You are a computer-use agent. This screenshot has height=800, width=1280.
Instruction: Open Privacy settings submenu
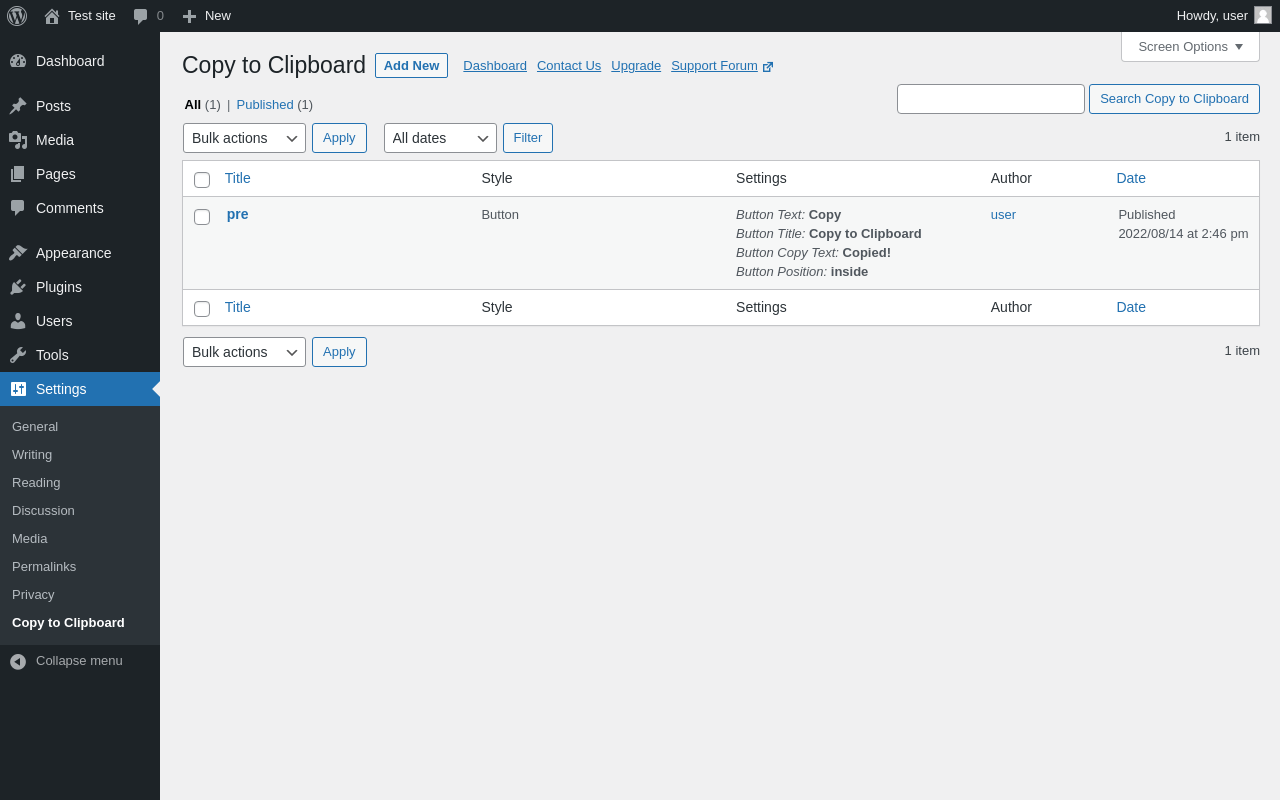pos(33,595)
